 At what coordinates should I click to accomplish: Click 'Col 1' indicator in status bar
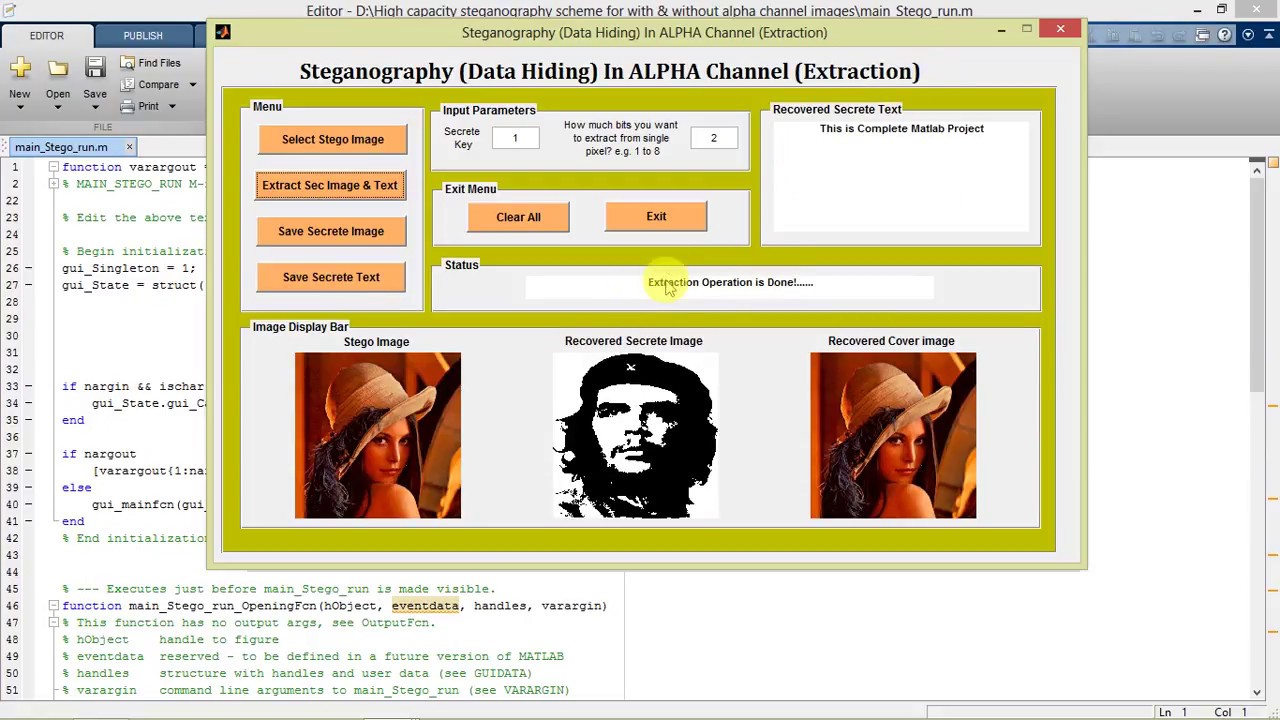point(1231,712)
